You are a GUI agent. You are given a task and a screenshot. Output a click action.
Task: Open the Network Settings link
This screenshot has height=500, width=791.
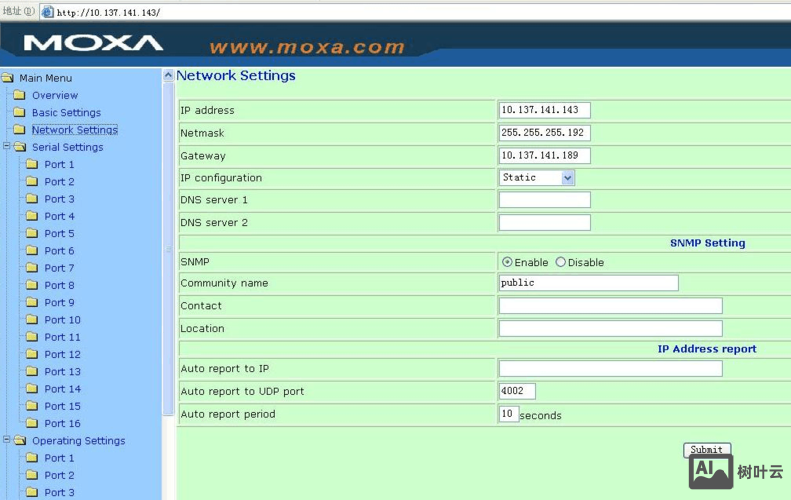75,130
